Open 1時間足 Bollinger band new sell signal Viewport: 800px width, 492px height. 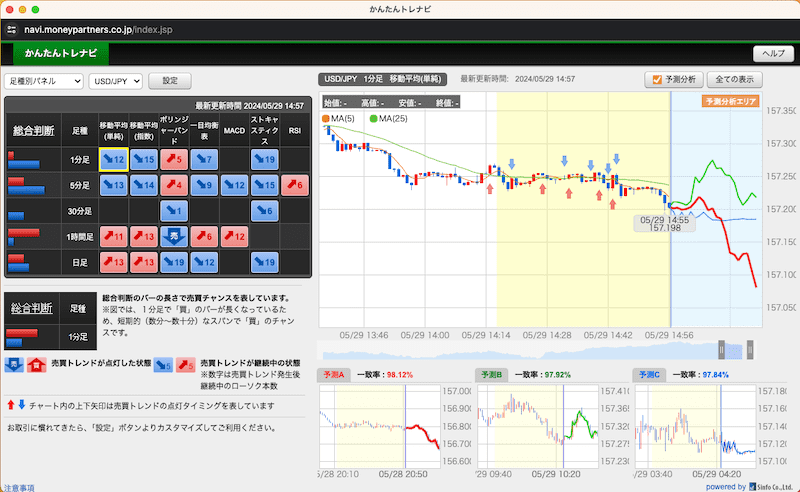[x=174, y=237]
